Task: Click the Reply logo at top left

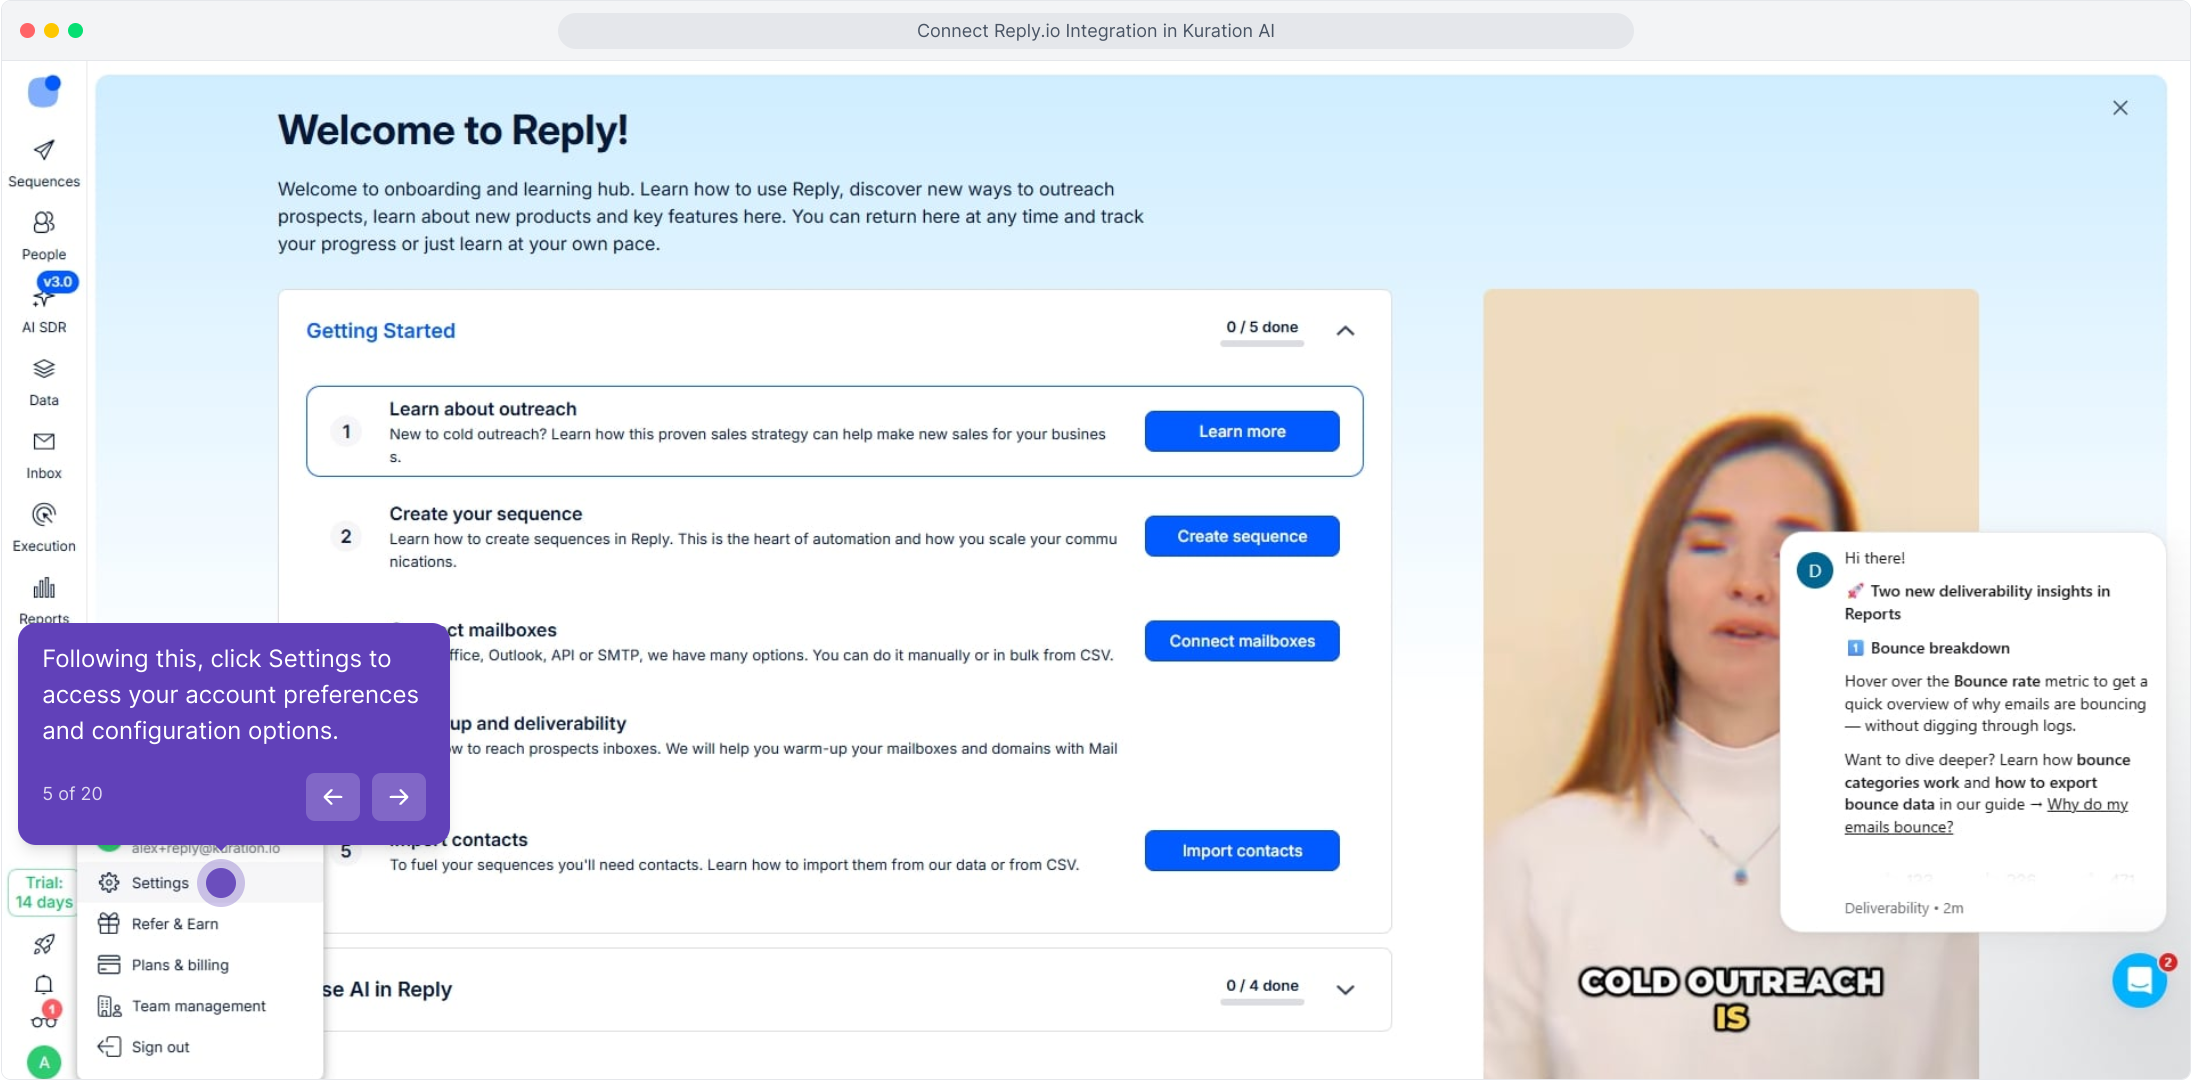Action: (44, 91)
